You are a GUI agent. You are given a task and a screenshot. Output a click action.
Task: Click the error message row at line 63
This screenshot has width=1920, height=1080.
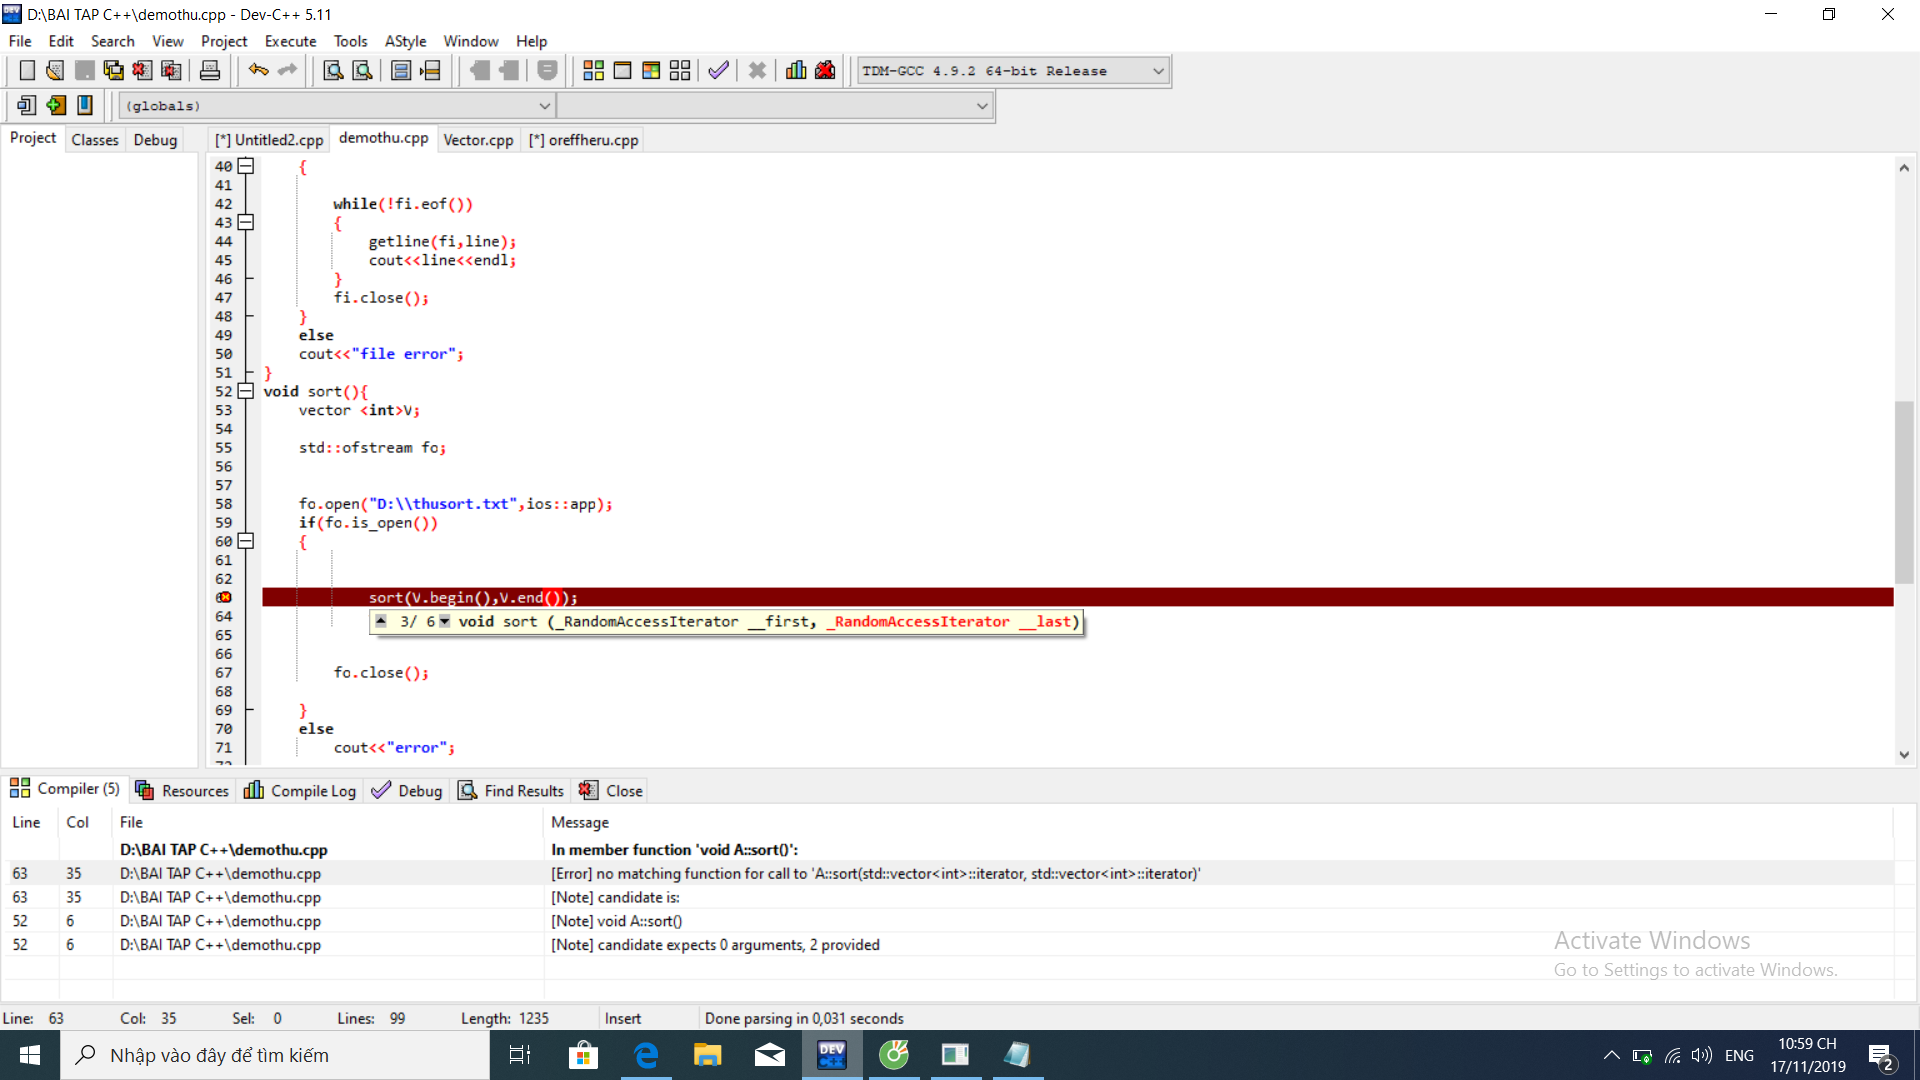click(x=875, y=873)
